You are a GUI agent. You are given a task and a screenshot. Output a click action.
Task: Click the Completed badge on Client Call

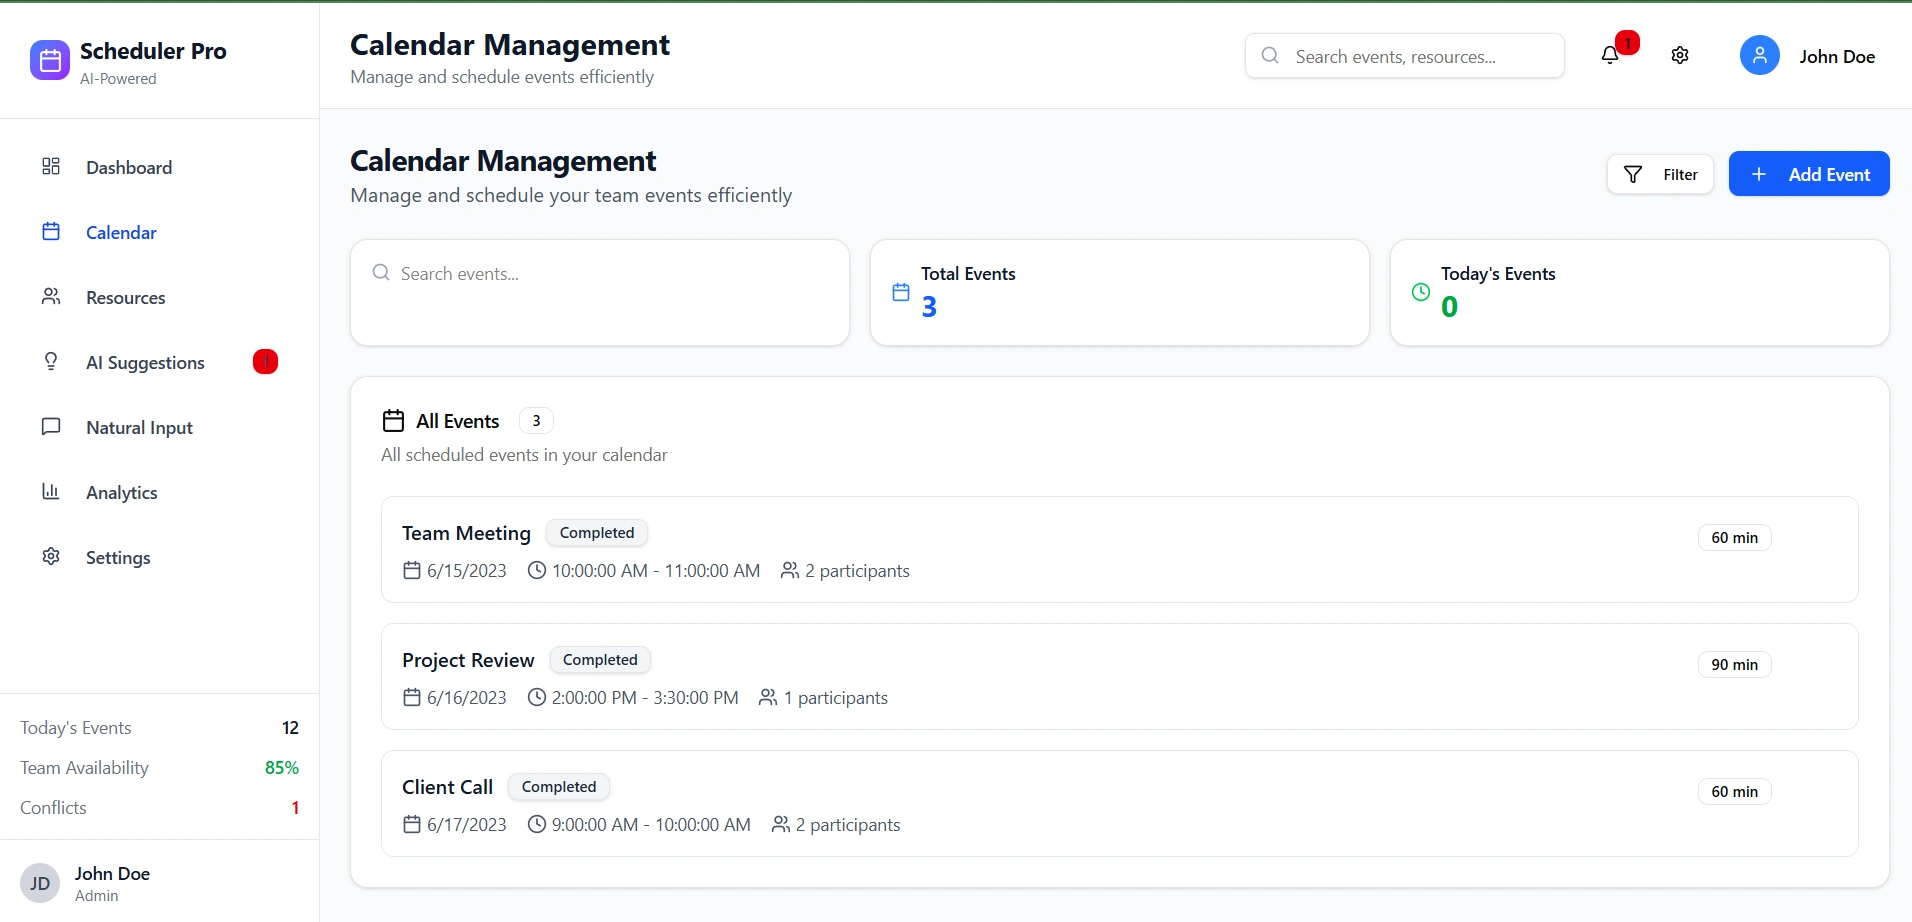[x=559, y=787]
